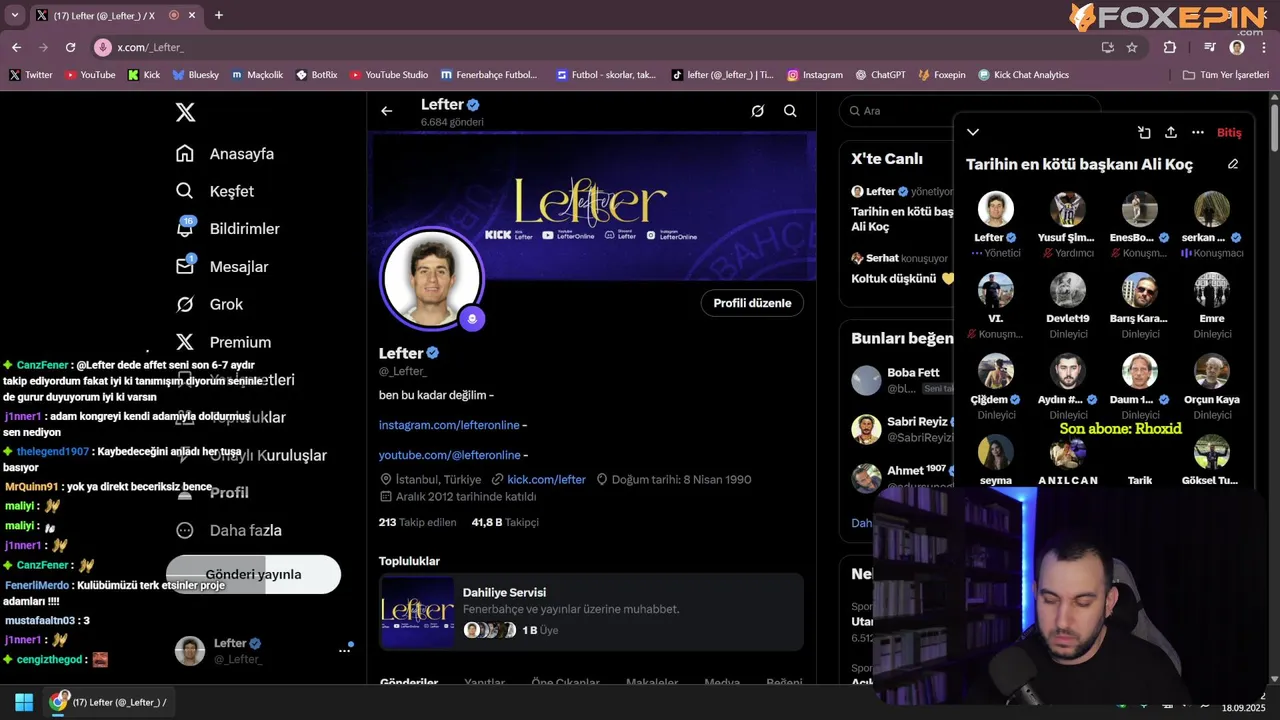Click Grok icon in the profile header
Screen dimensions: 1280x720
[x=758, y=111]
